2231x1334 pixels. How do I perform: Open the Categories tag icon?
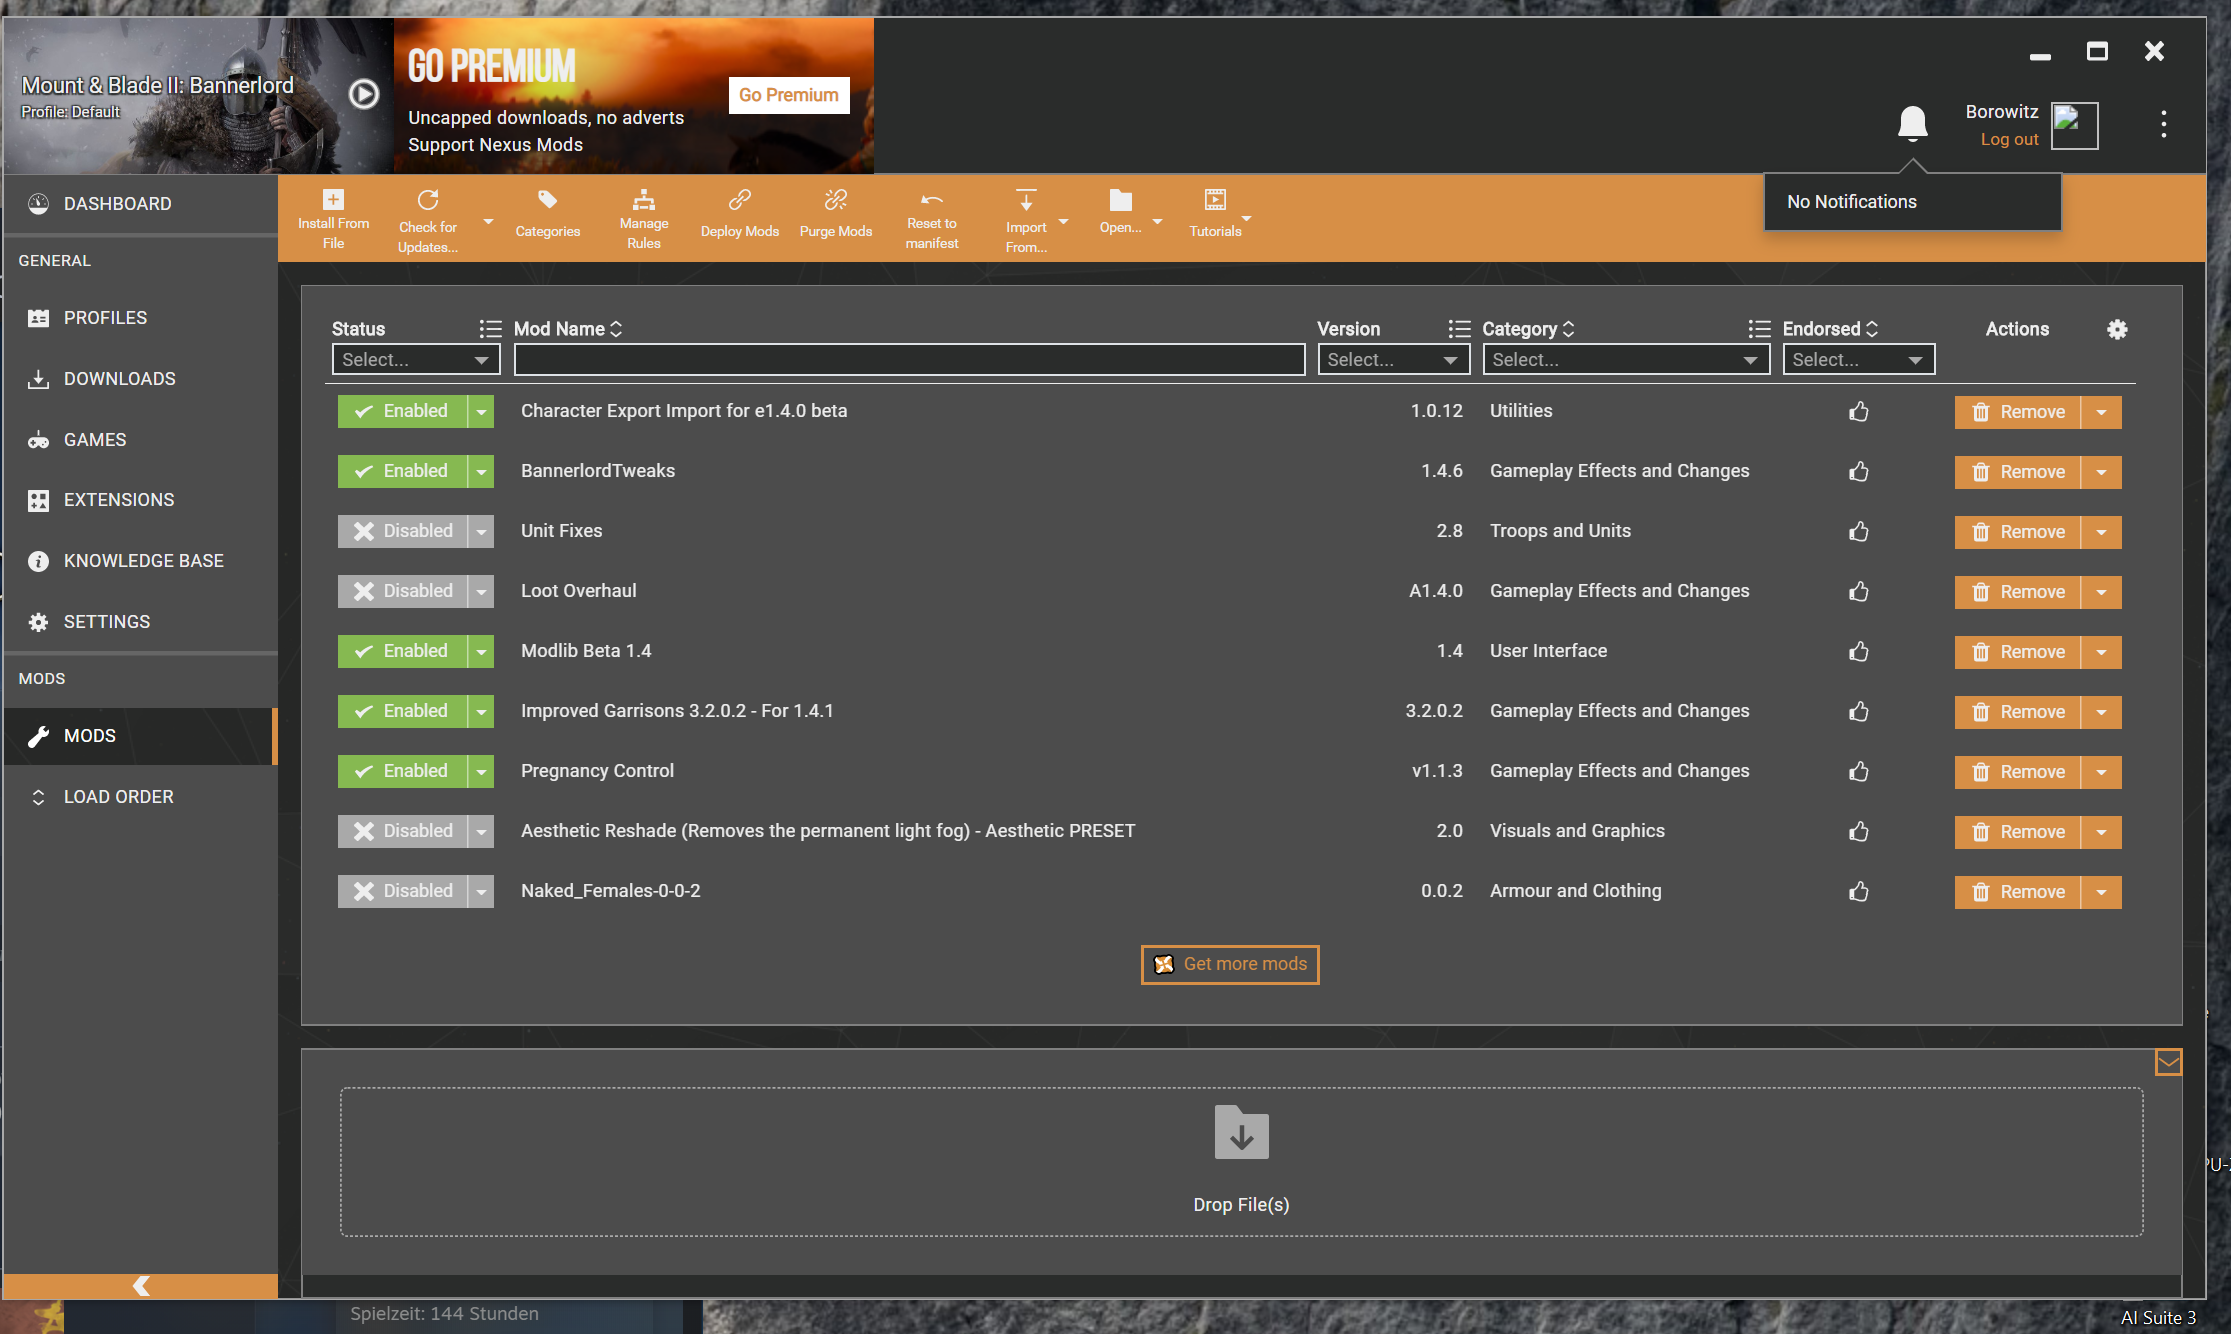[x=547, y=200]
